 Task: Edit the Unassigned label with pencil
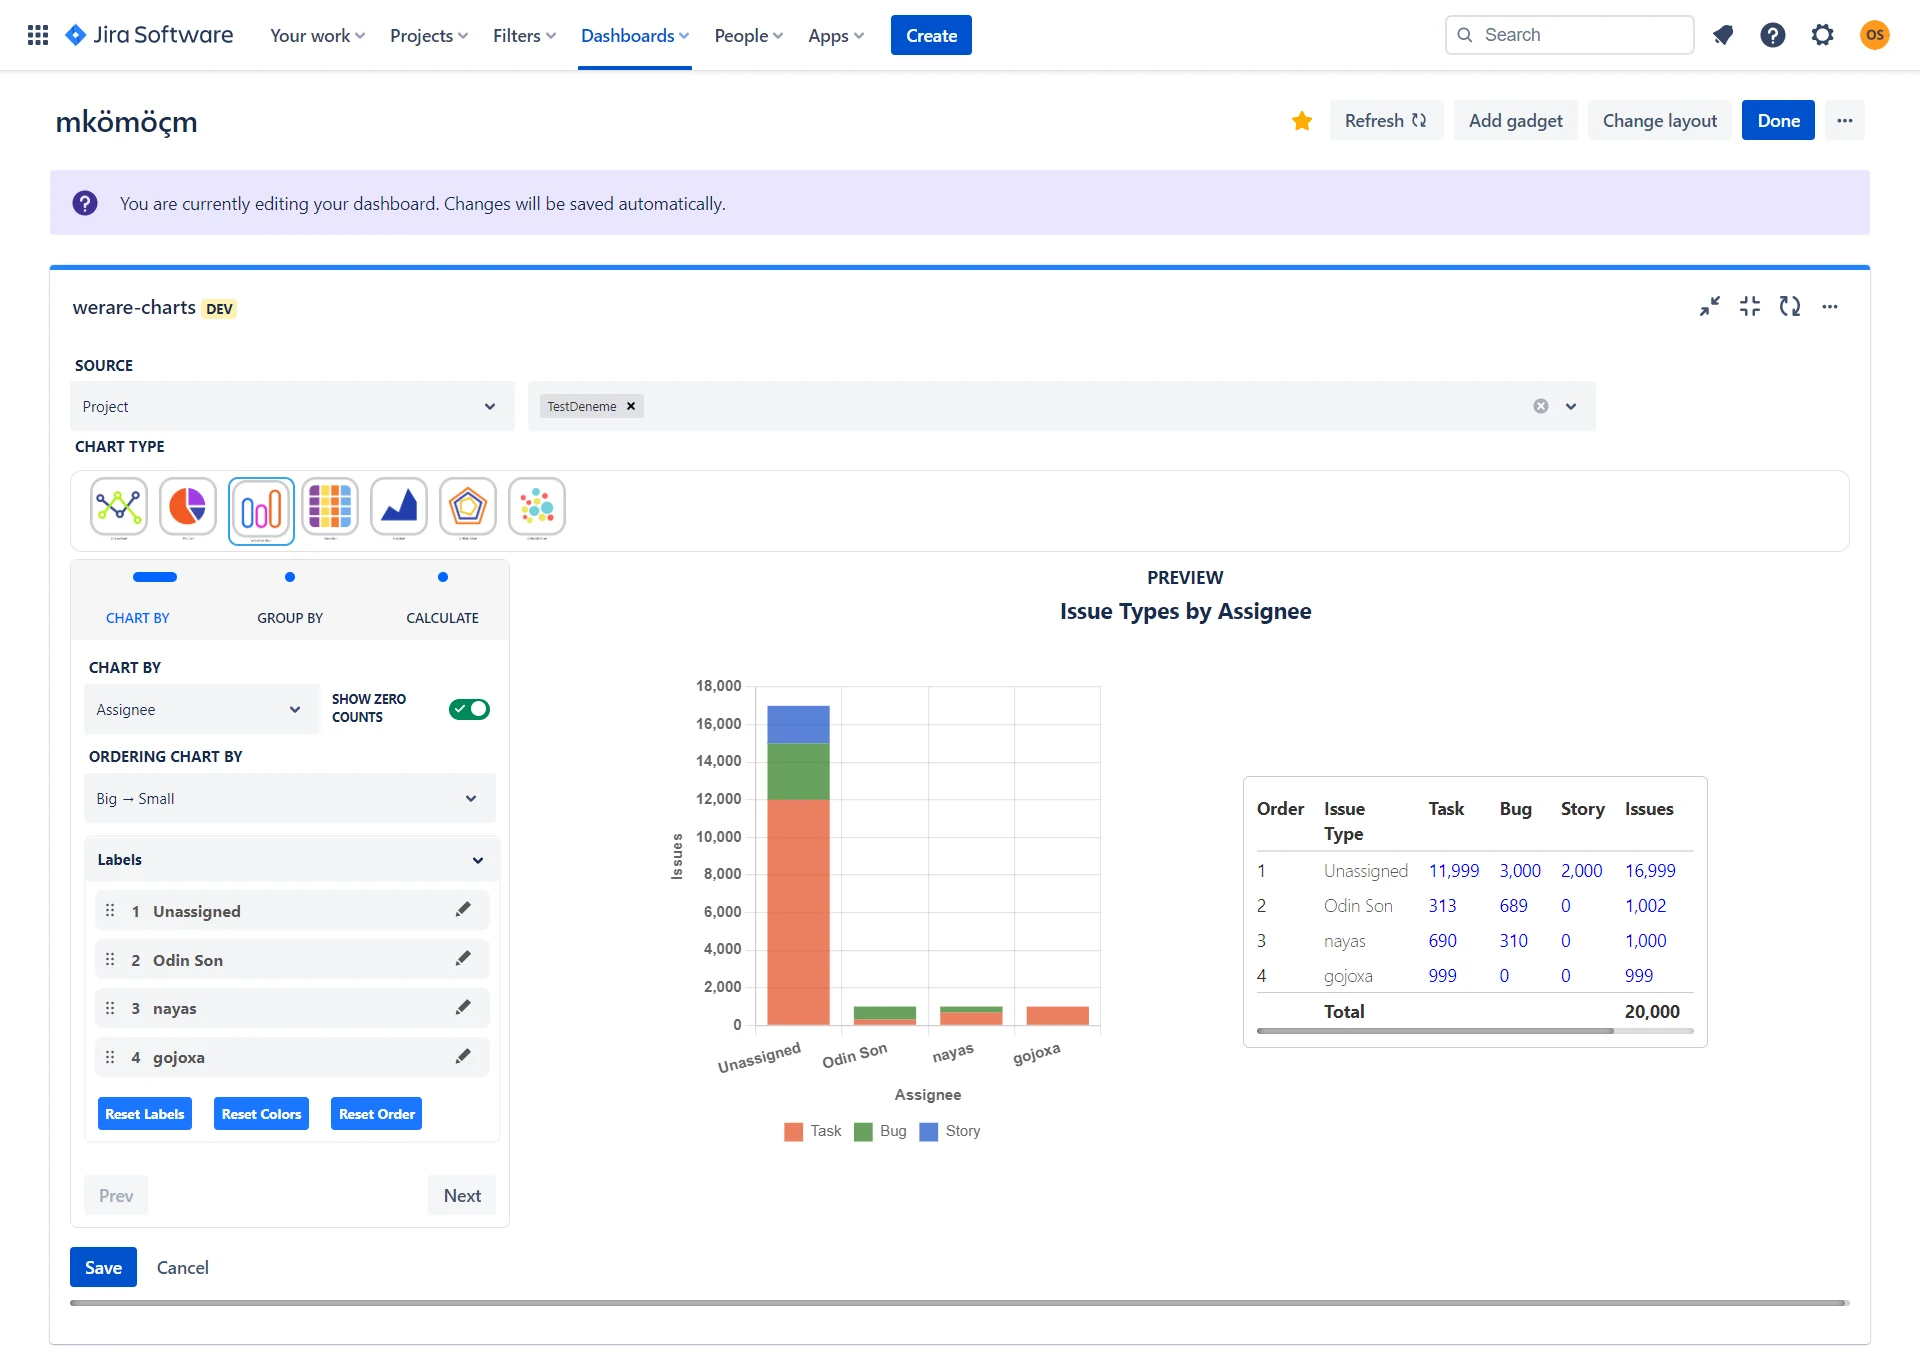coord(463,910)
